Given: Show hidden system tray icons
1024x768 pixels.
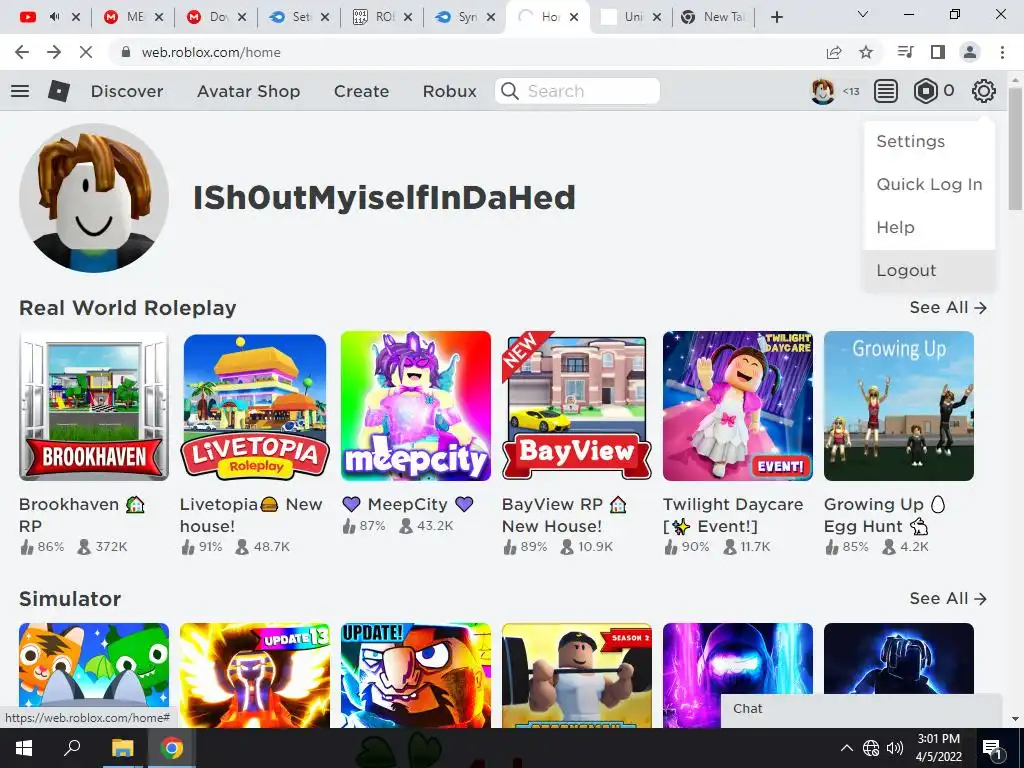Looking at the screenshot, I should pos(846,748).
